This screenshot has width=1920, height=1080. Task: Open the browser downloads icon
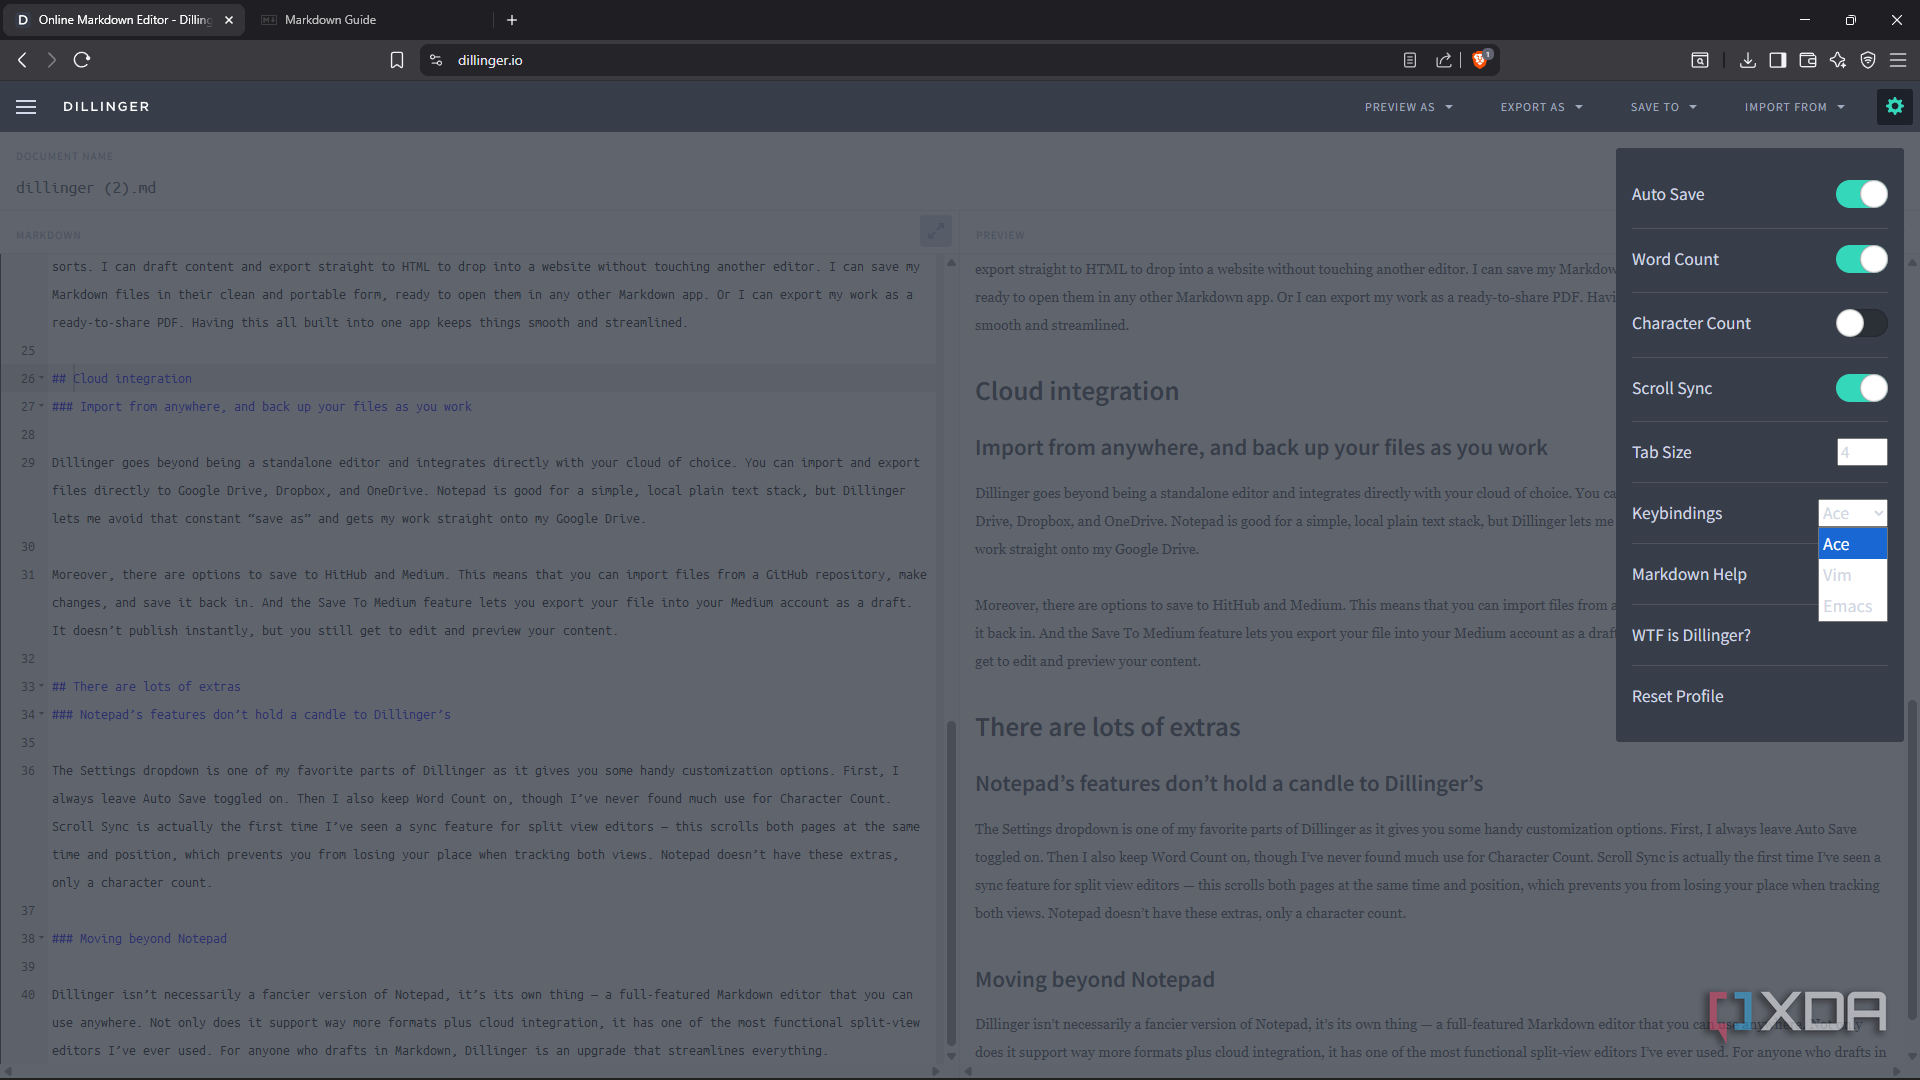click(x=1747, y=60)
